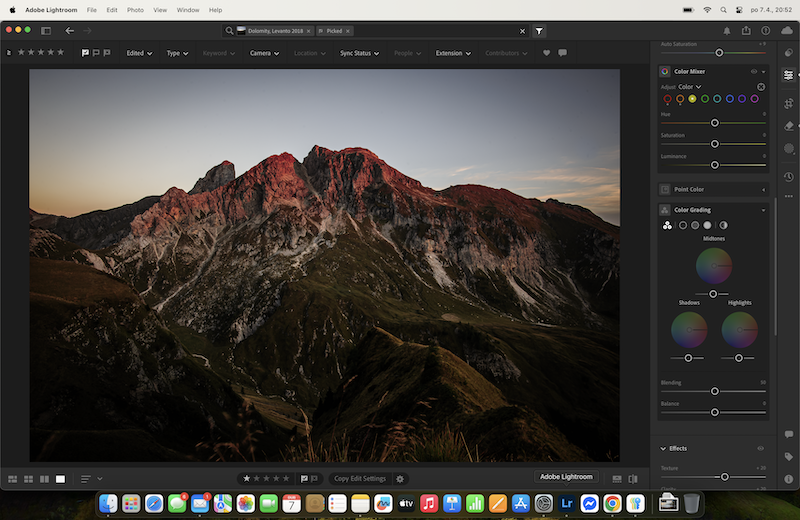Open the Photo menu
800x520 pixels.
(x=135, y=10)
